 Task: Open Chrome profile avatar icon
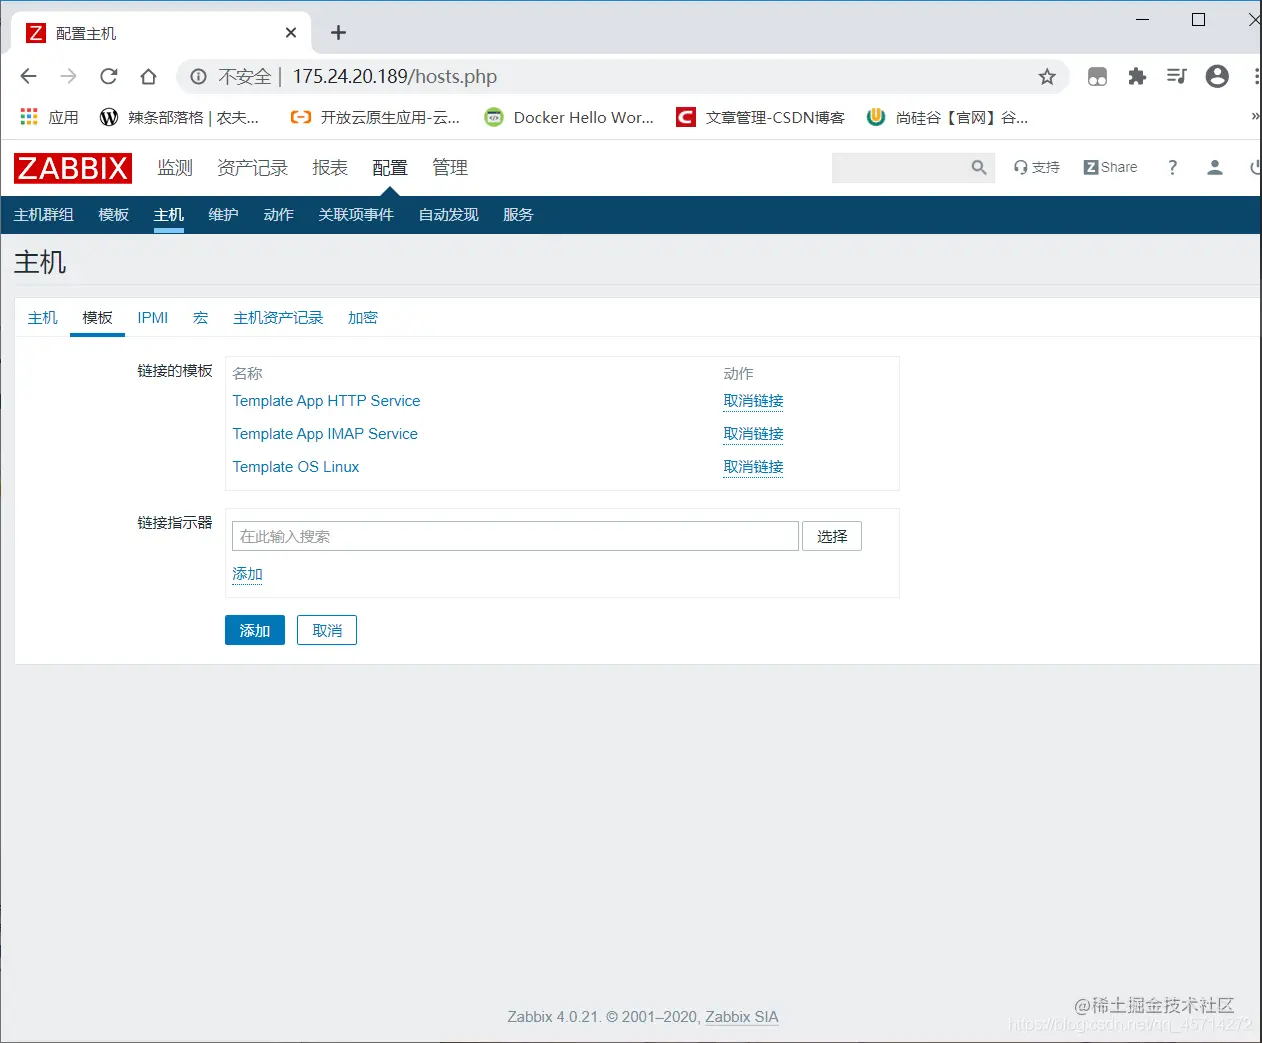tap(1217, 76)
